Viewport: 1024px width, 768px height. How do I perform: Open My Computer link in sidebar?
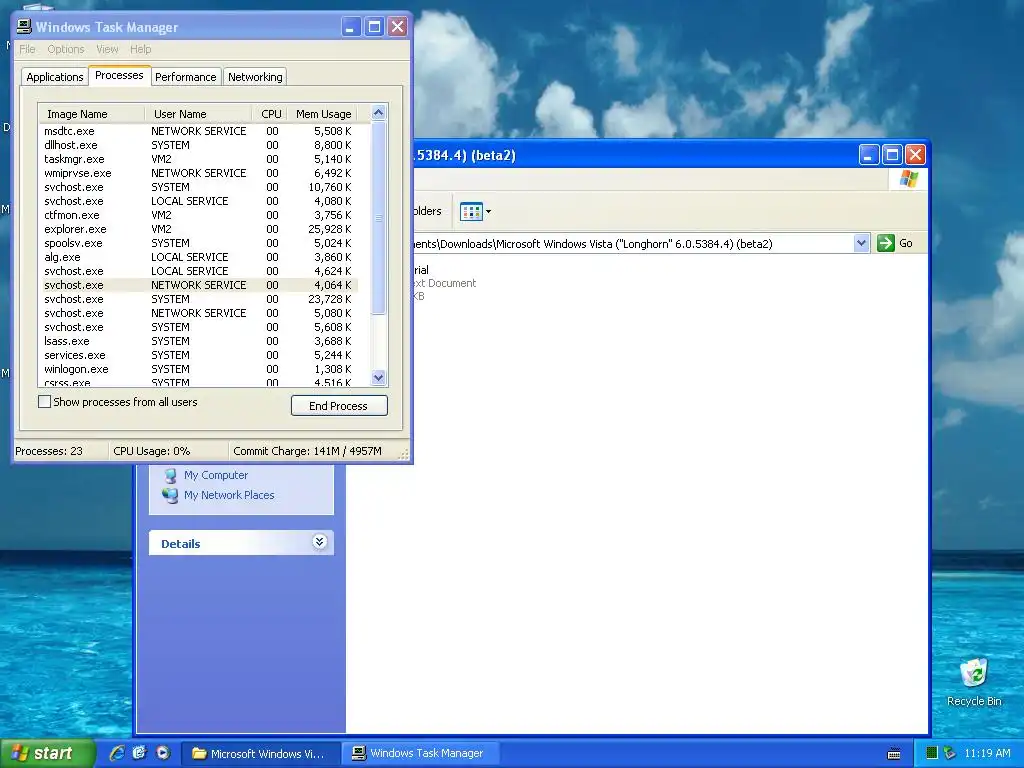click(x=216, y=475)
